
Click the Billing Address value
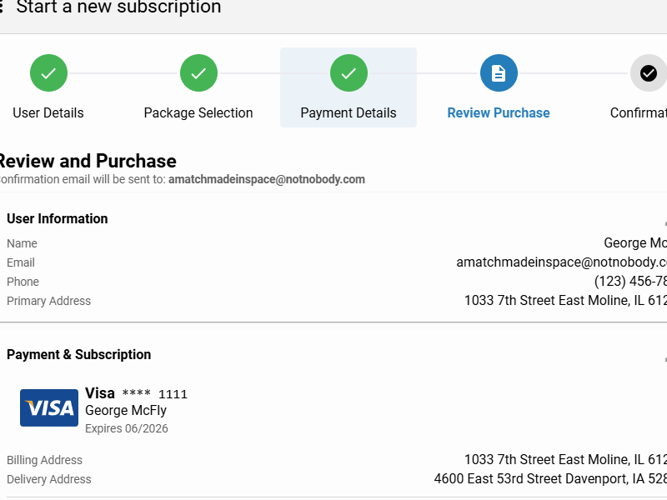565,460
